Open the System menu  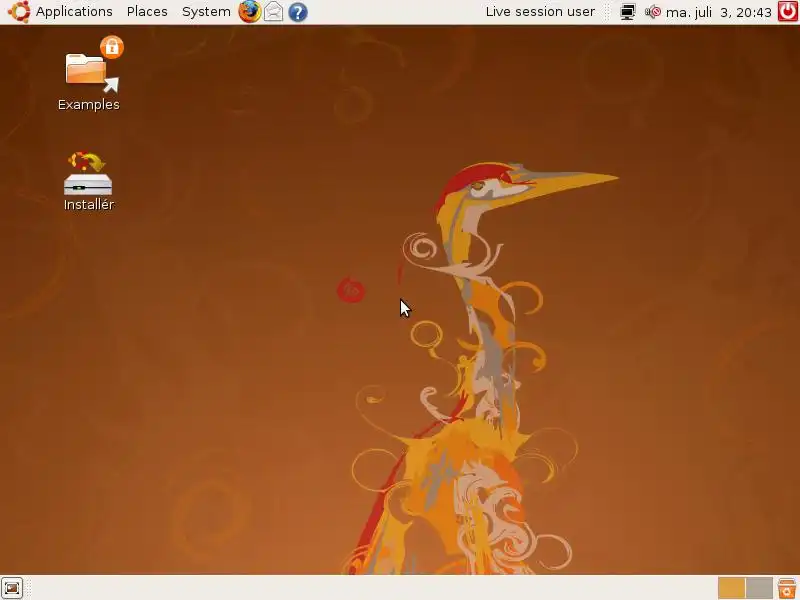(x=206, y=12)
